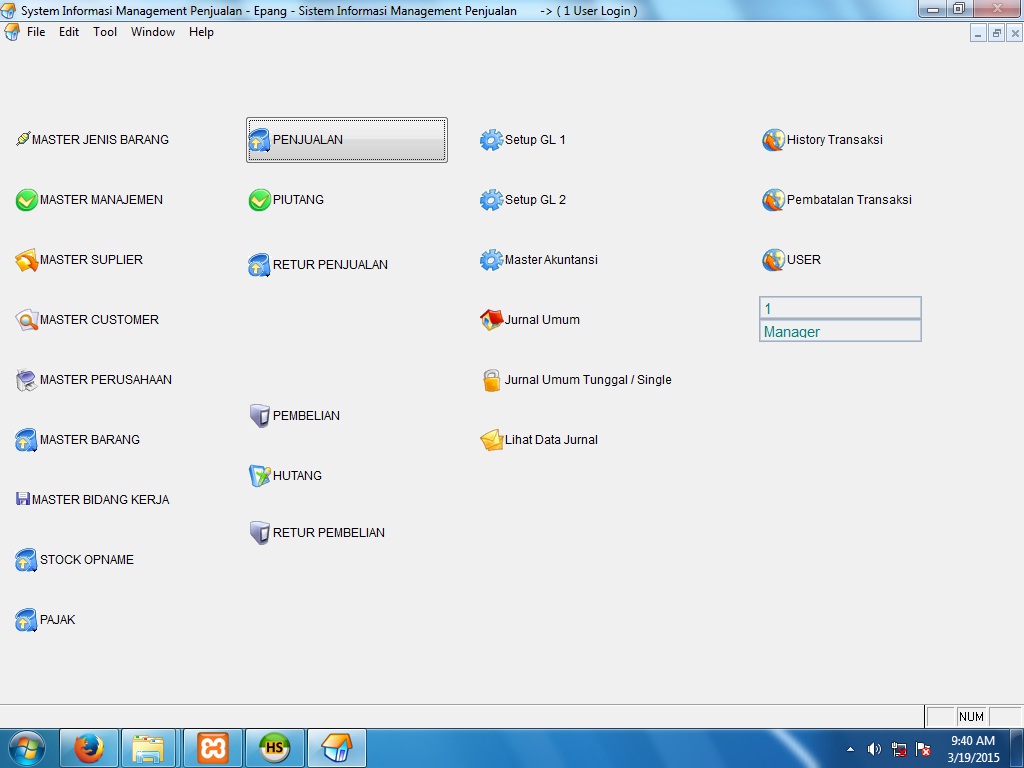Click the Setup GL 1 gear icon

pos(490,140)
